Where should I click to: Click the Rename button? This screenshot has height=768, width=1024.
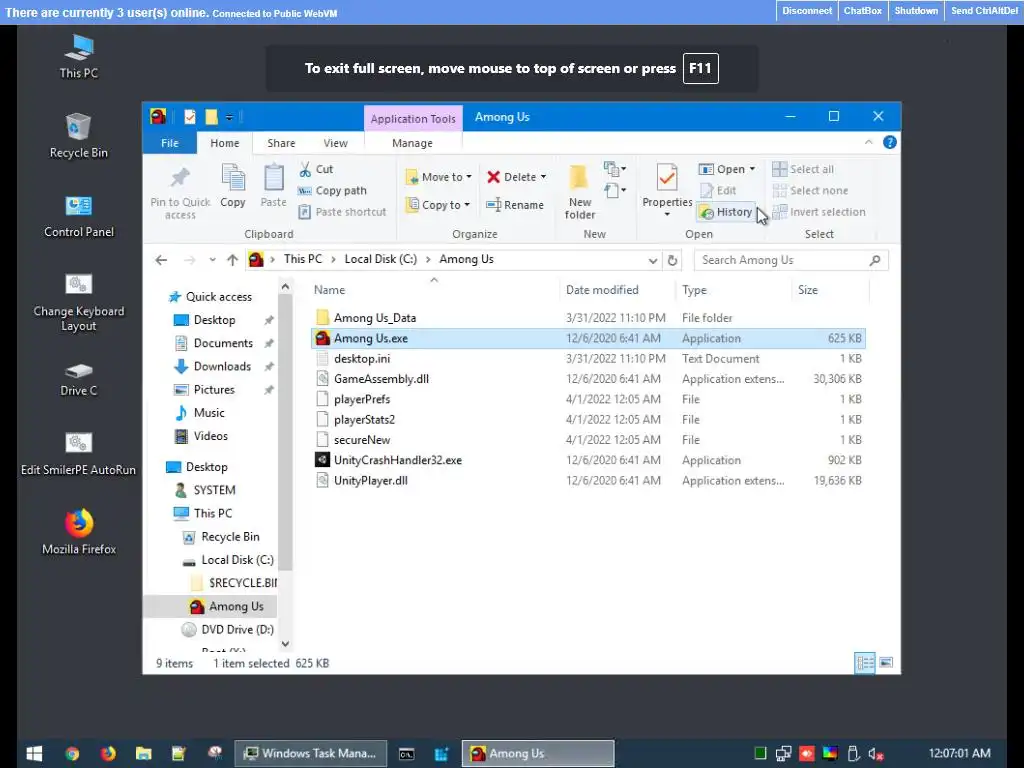pos(515,205)
